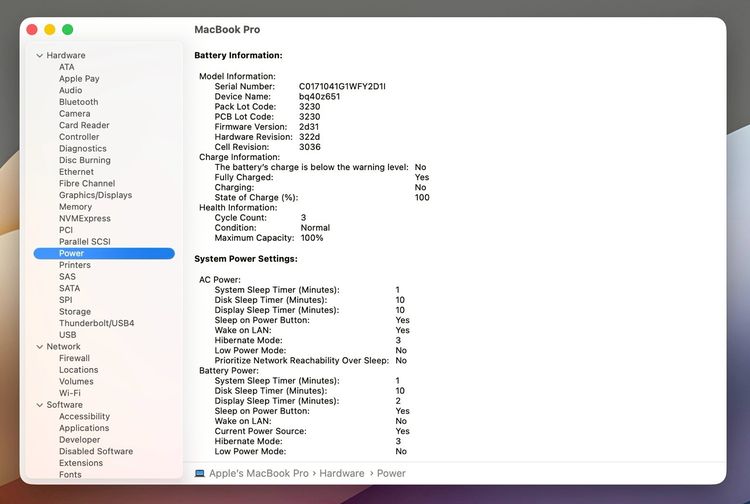Click the green zoom window button
The height and width of the screenshot is (504, 750).
67,30
